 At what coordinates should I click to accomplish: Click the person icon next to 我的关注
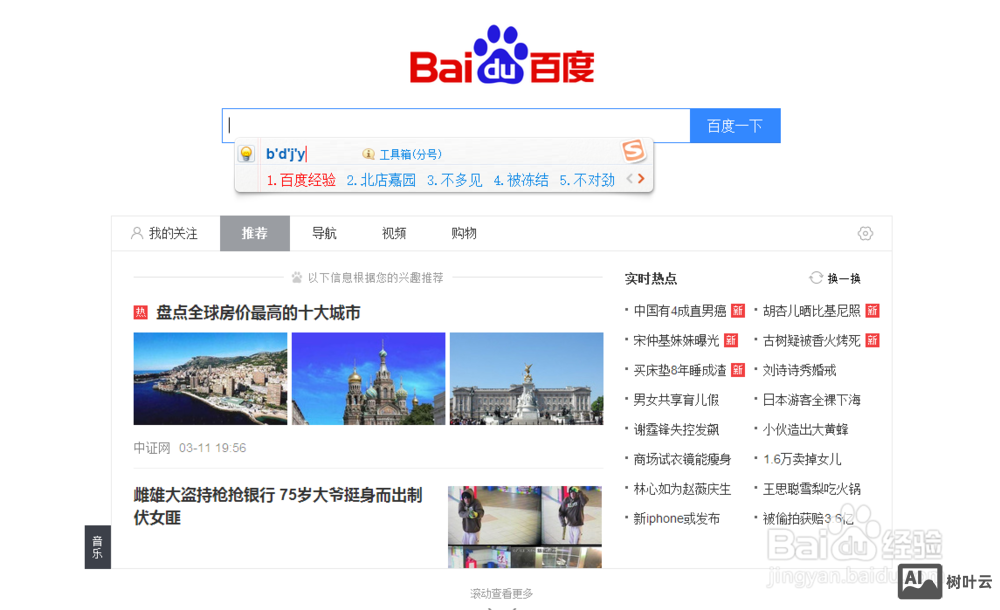click(x=136, y=233)
